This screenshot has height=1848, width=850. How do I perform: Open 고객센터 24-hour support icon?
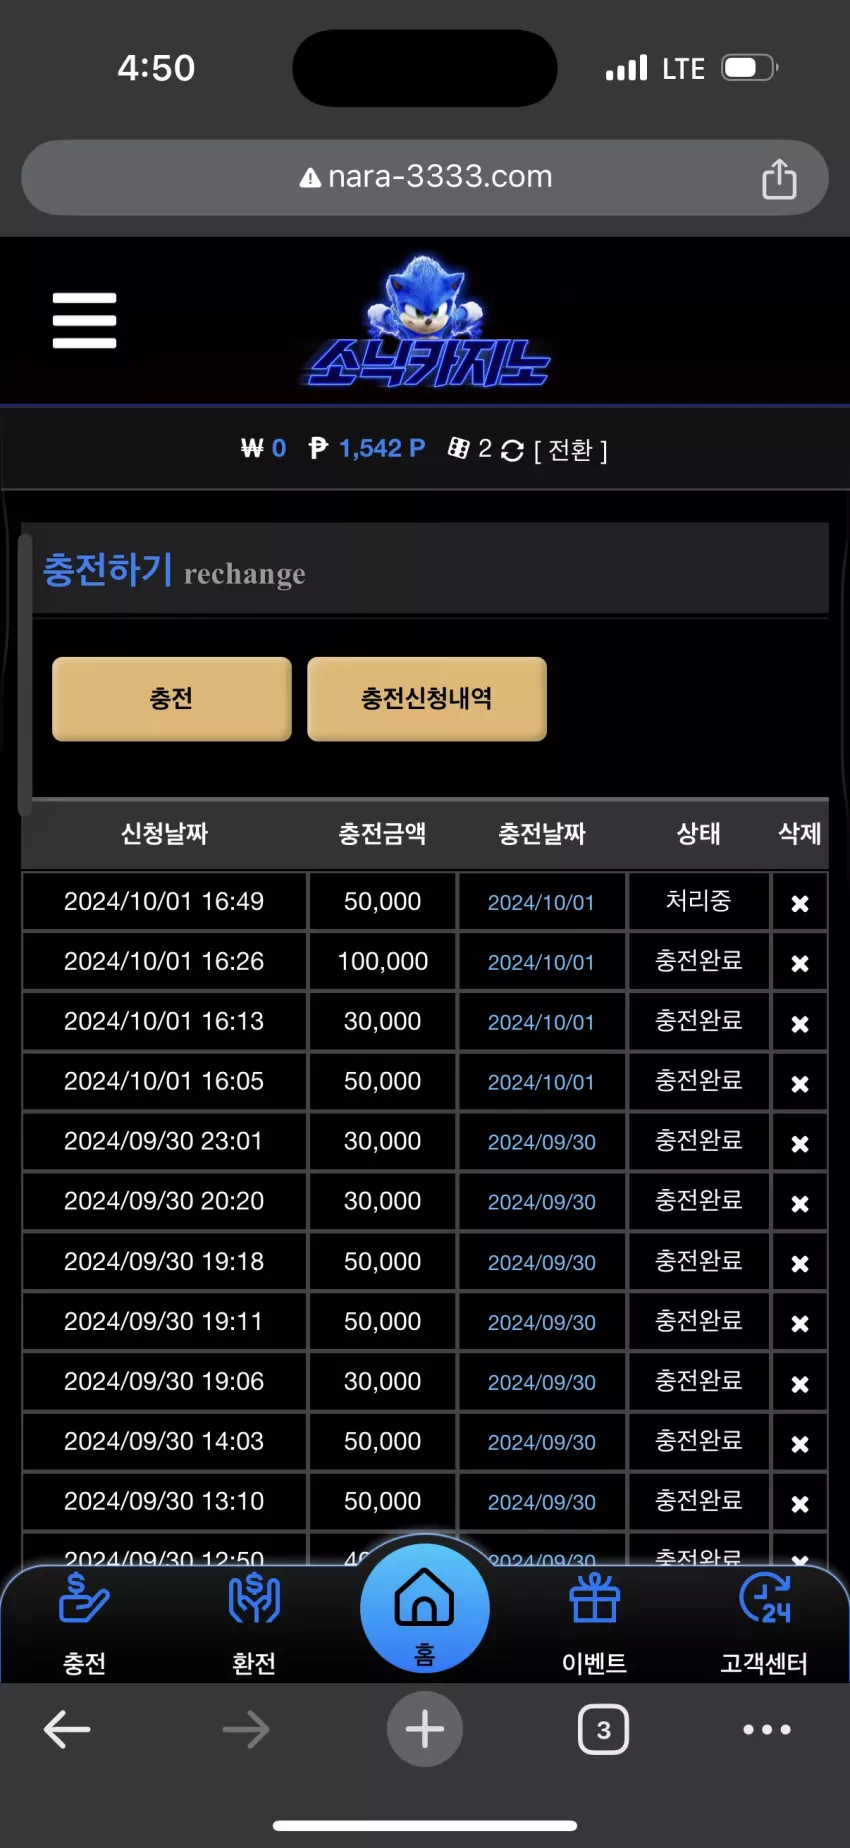click(765, 1624)
